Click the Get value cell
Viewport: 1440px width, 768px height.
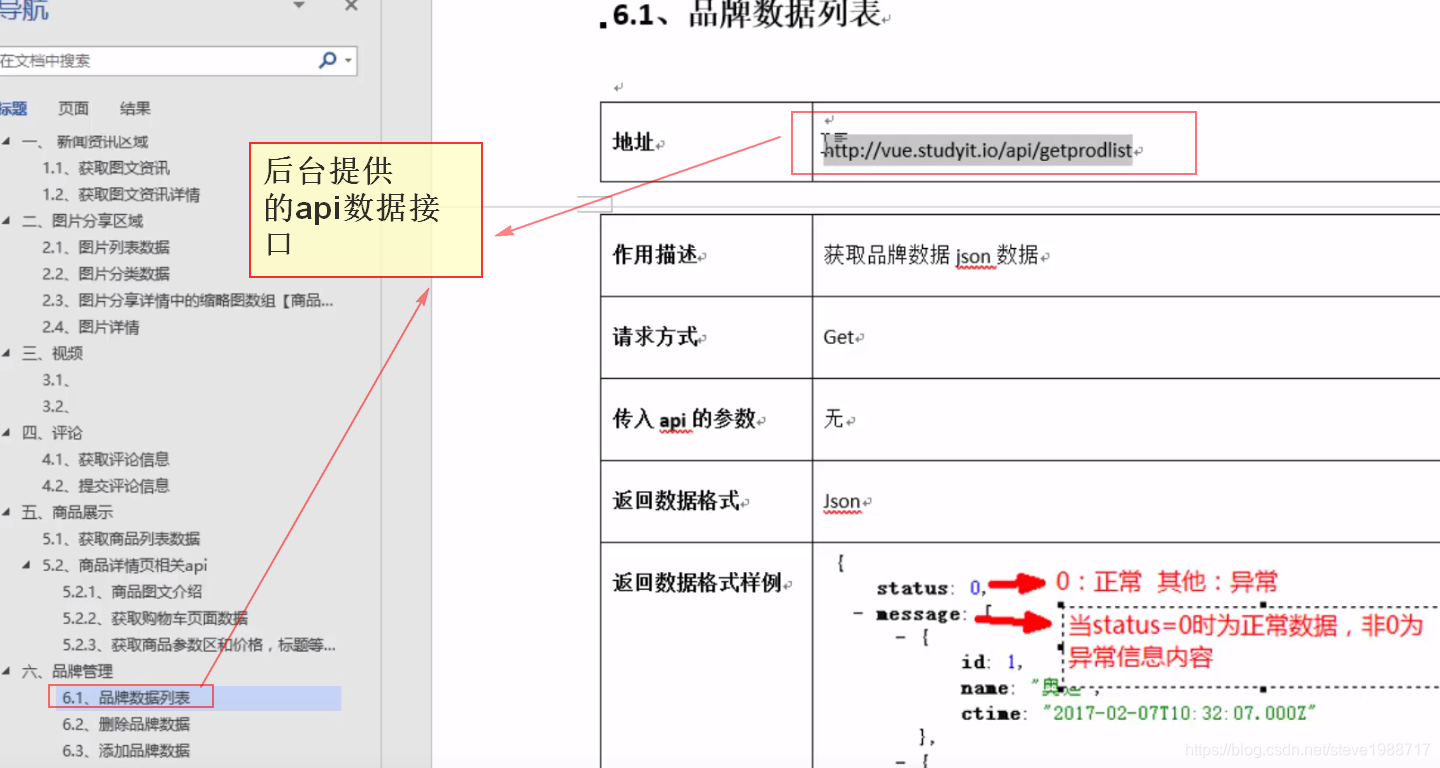tap(1126, 337)
